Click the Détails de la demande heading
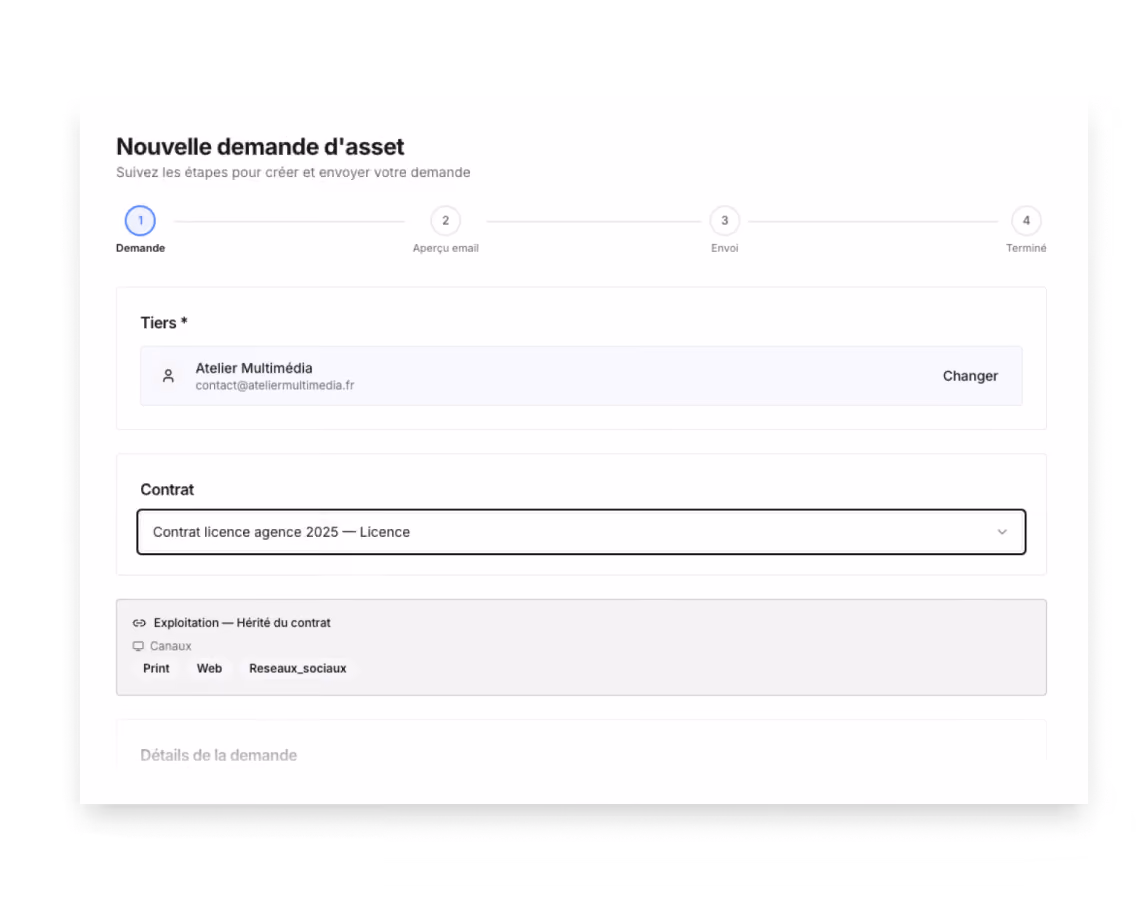Image resolution: width=1136 pixels, height=900 pixels. pos(219,755)
